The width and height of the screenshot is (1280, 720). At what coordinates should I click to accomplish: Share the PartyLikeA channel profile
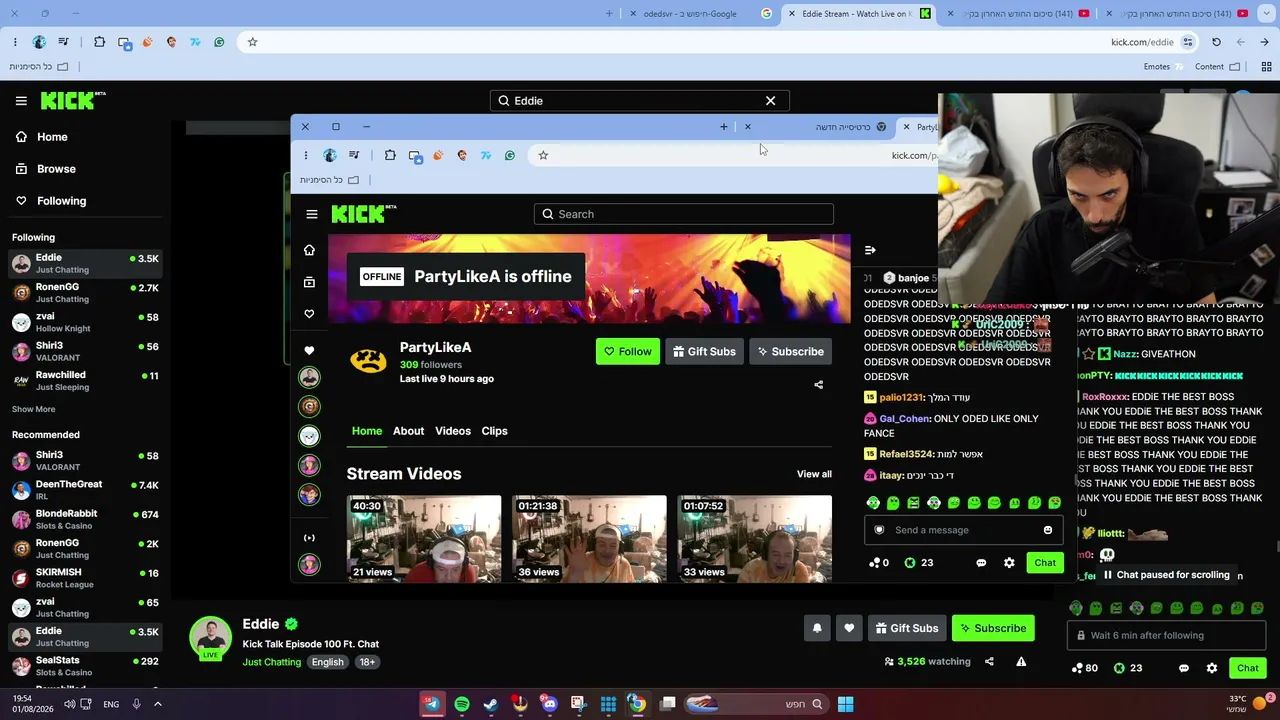tap(818, 385)
